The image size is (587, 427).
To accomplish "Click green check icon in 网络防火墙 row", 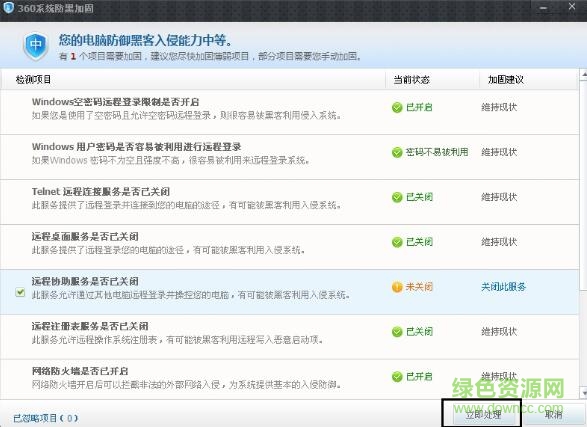I will (x=397, y=377).
